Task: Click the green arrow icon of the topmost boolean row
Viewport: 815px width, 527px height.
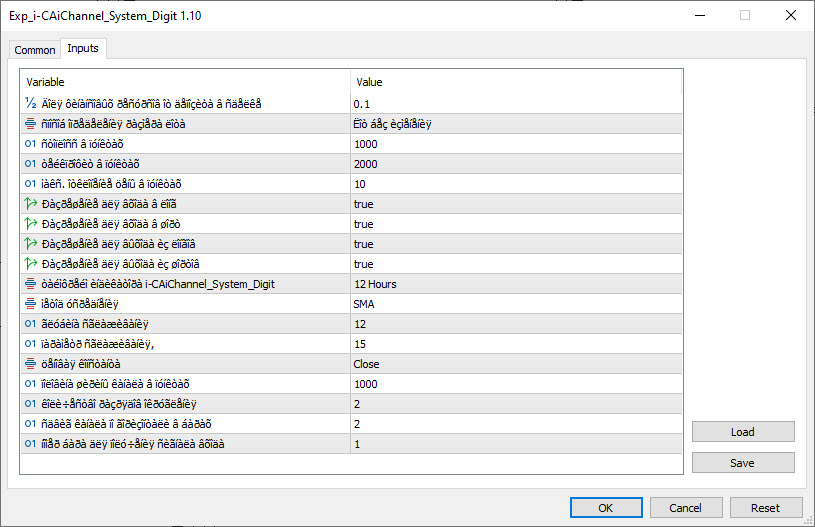Action: click(x=31, y=204)
